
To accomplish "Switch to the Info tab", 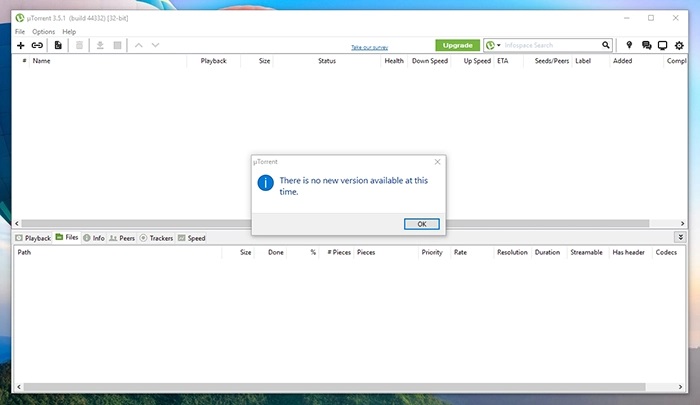I will point(94,238).
